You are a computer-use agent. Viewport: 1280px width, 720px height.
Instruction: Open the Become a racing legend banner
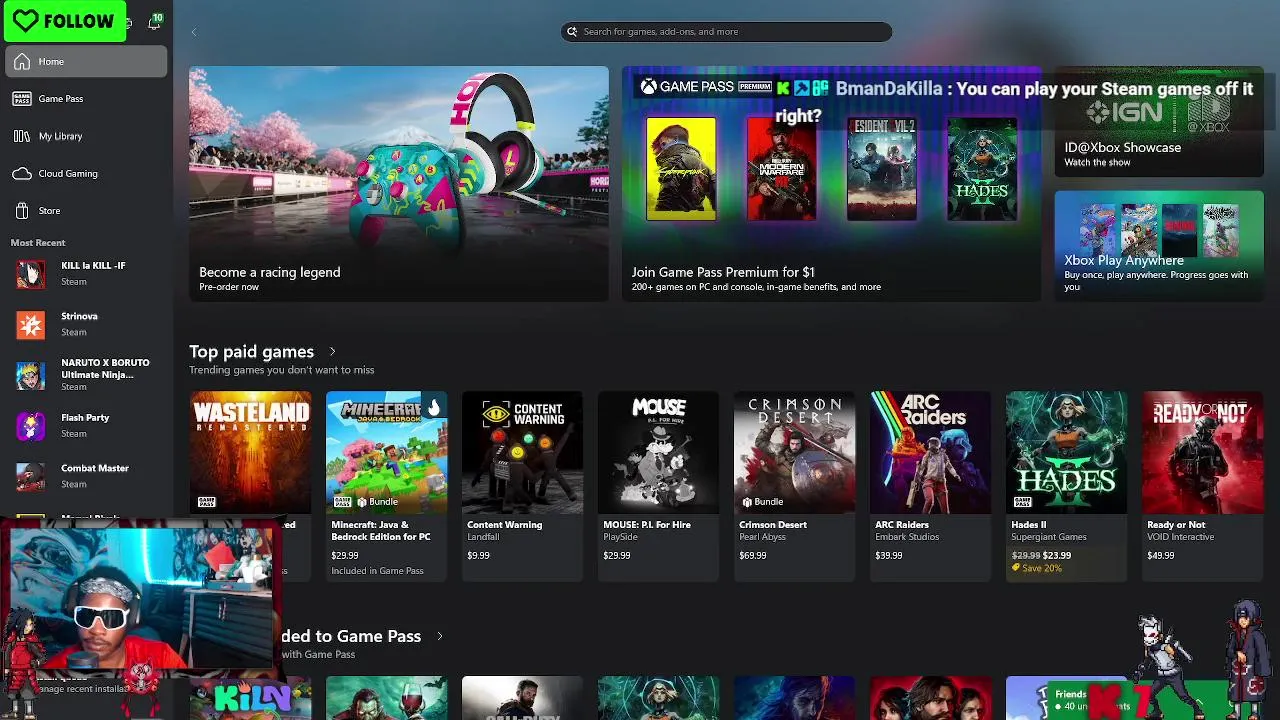[399, 184]
